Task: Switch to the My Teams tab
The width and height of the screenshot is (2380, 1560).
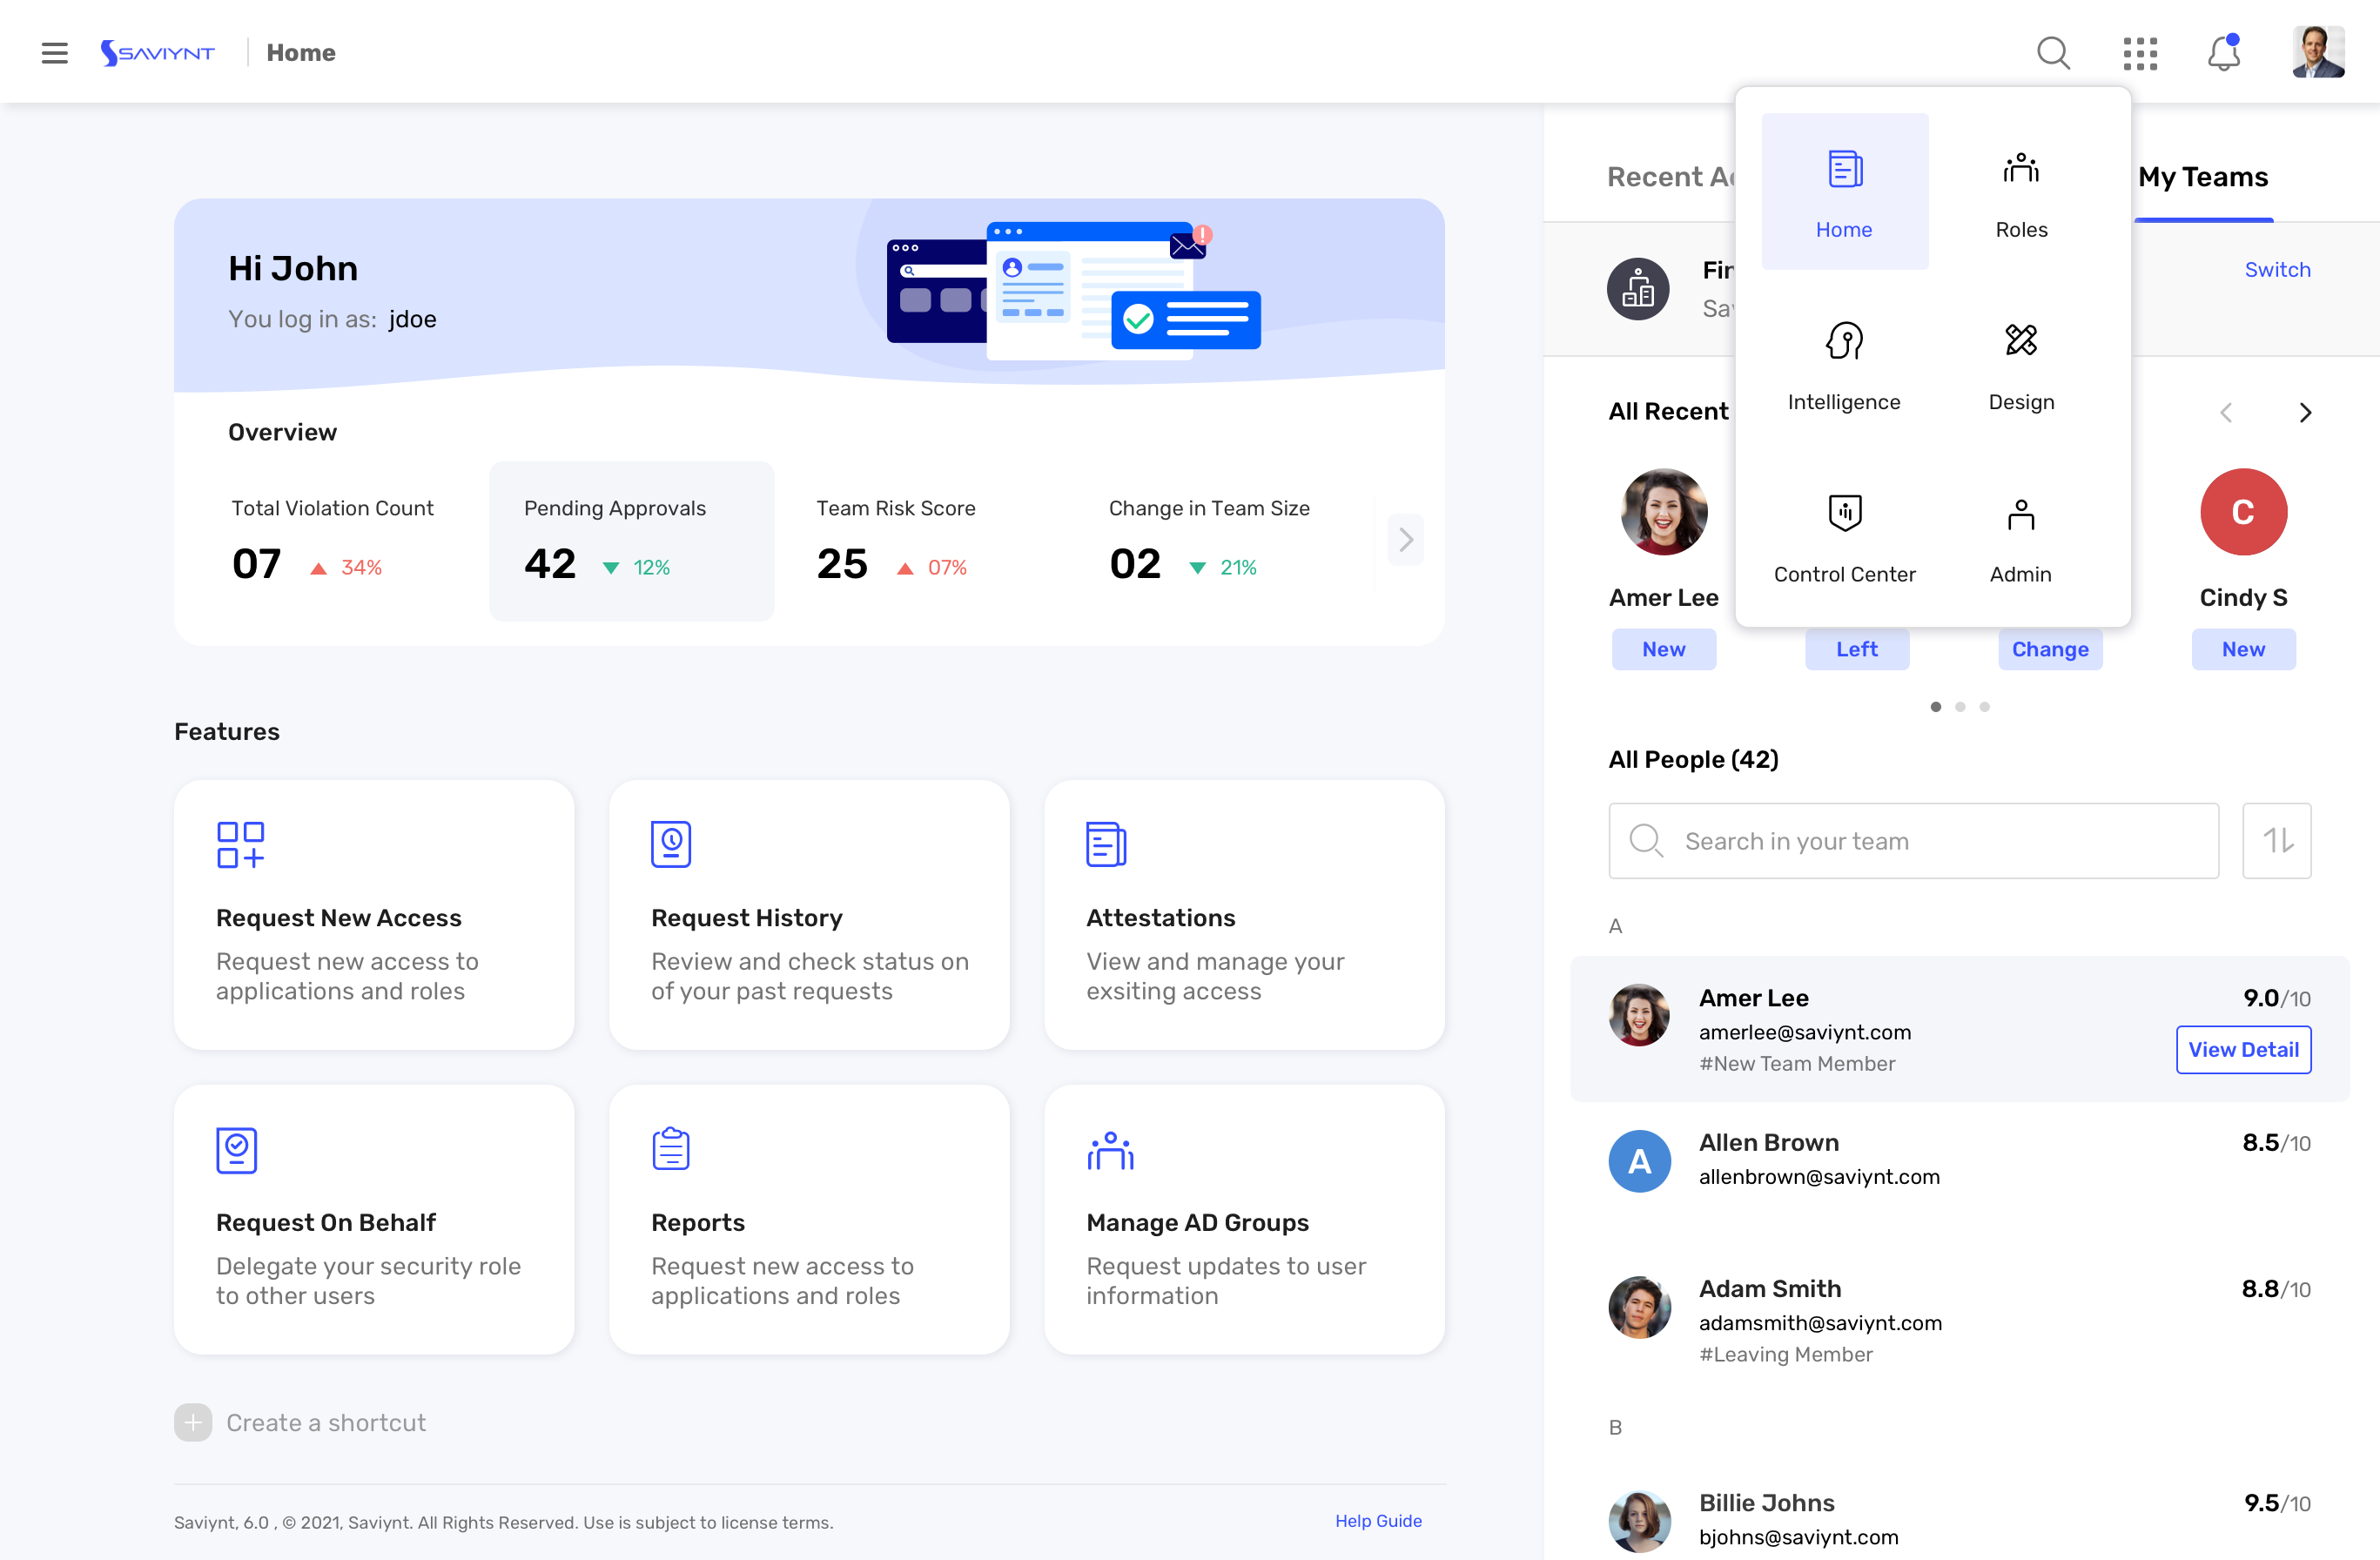Action: (2203, 177)
